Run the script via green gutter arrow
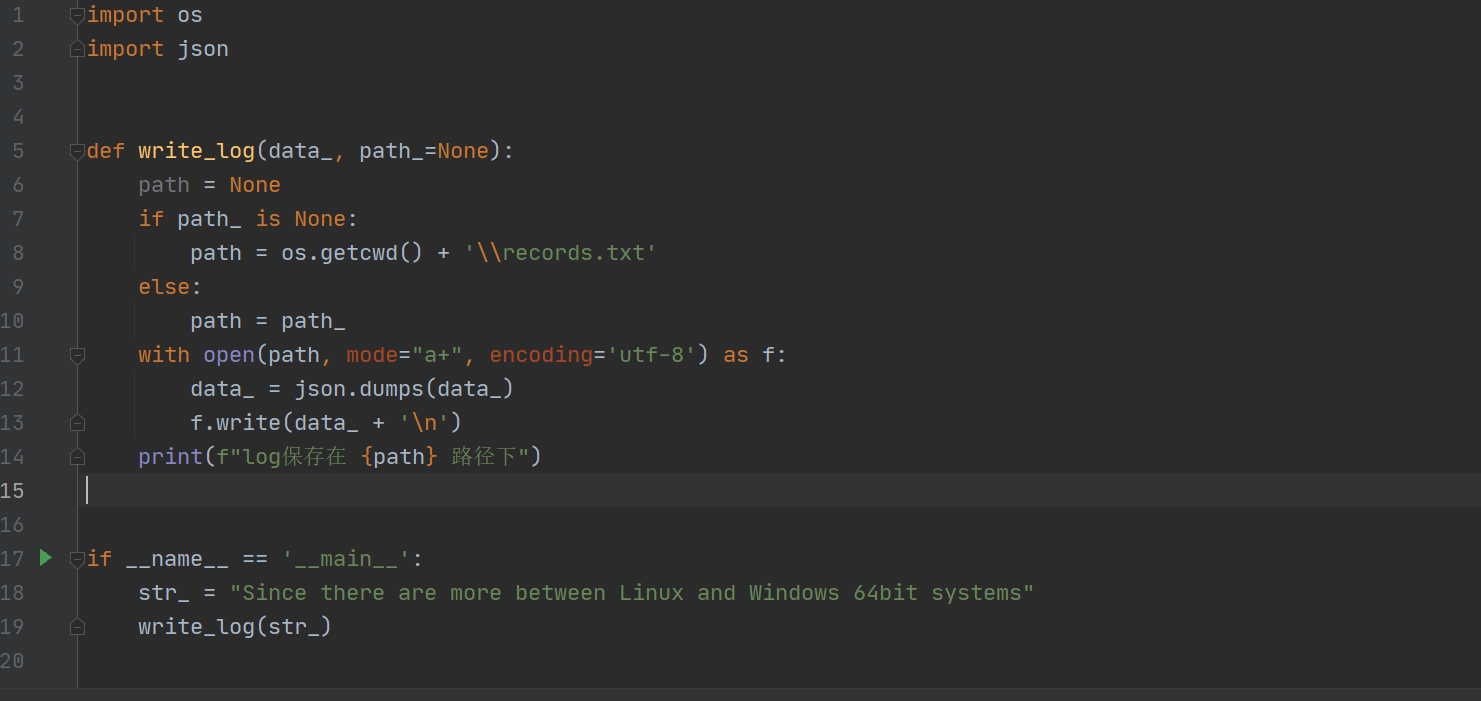Image resolution: width=1481 pixels, height=701 pixels. pyautogui.click(x=45, y=557)
